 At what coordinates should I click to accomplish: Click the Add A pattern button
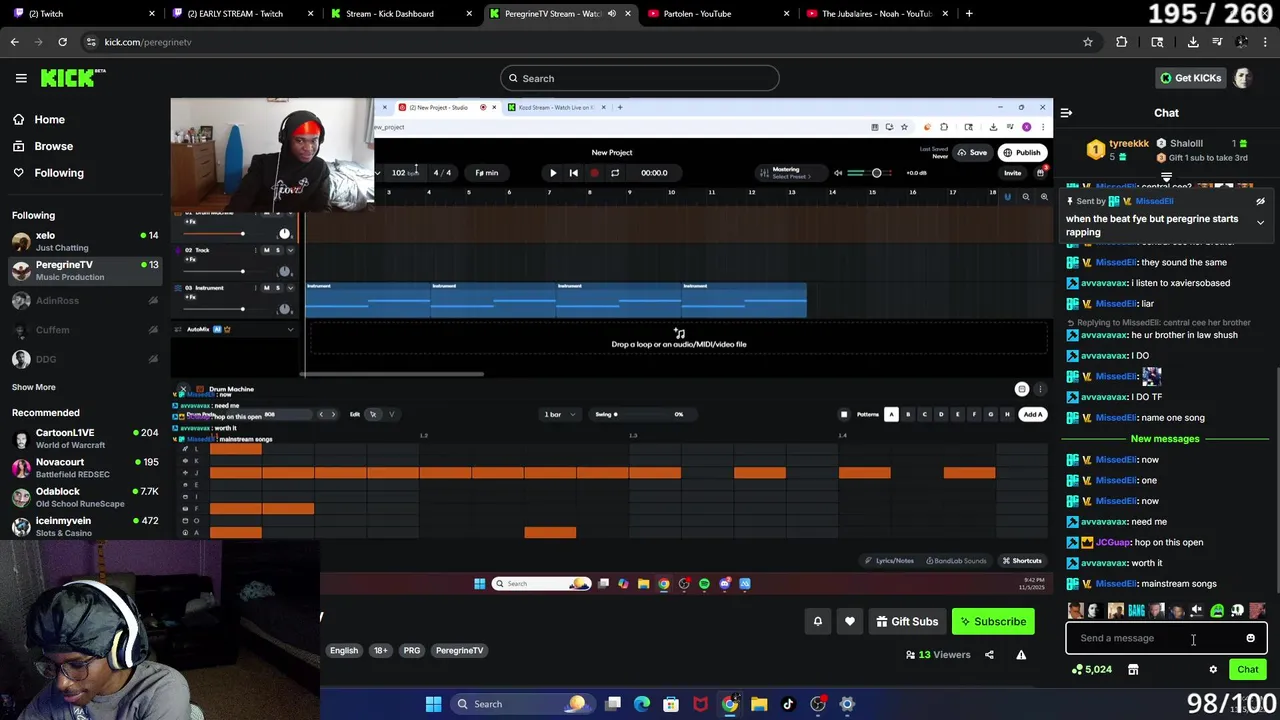[1032, 415]
